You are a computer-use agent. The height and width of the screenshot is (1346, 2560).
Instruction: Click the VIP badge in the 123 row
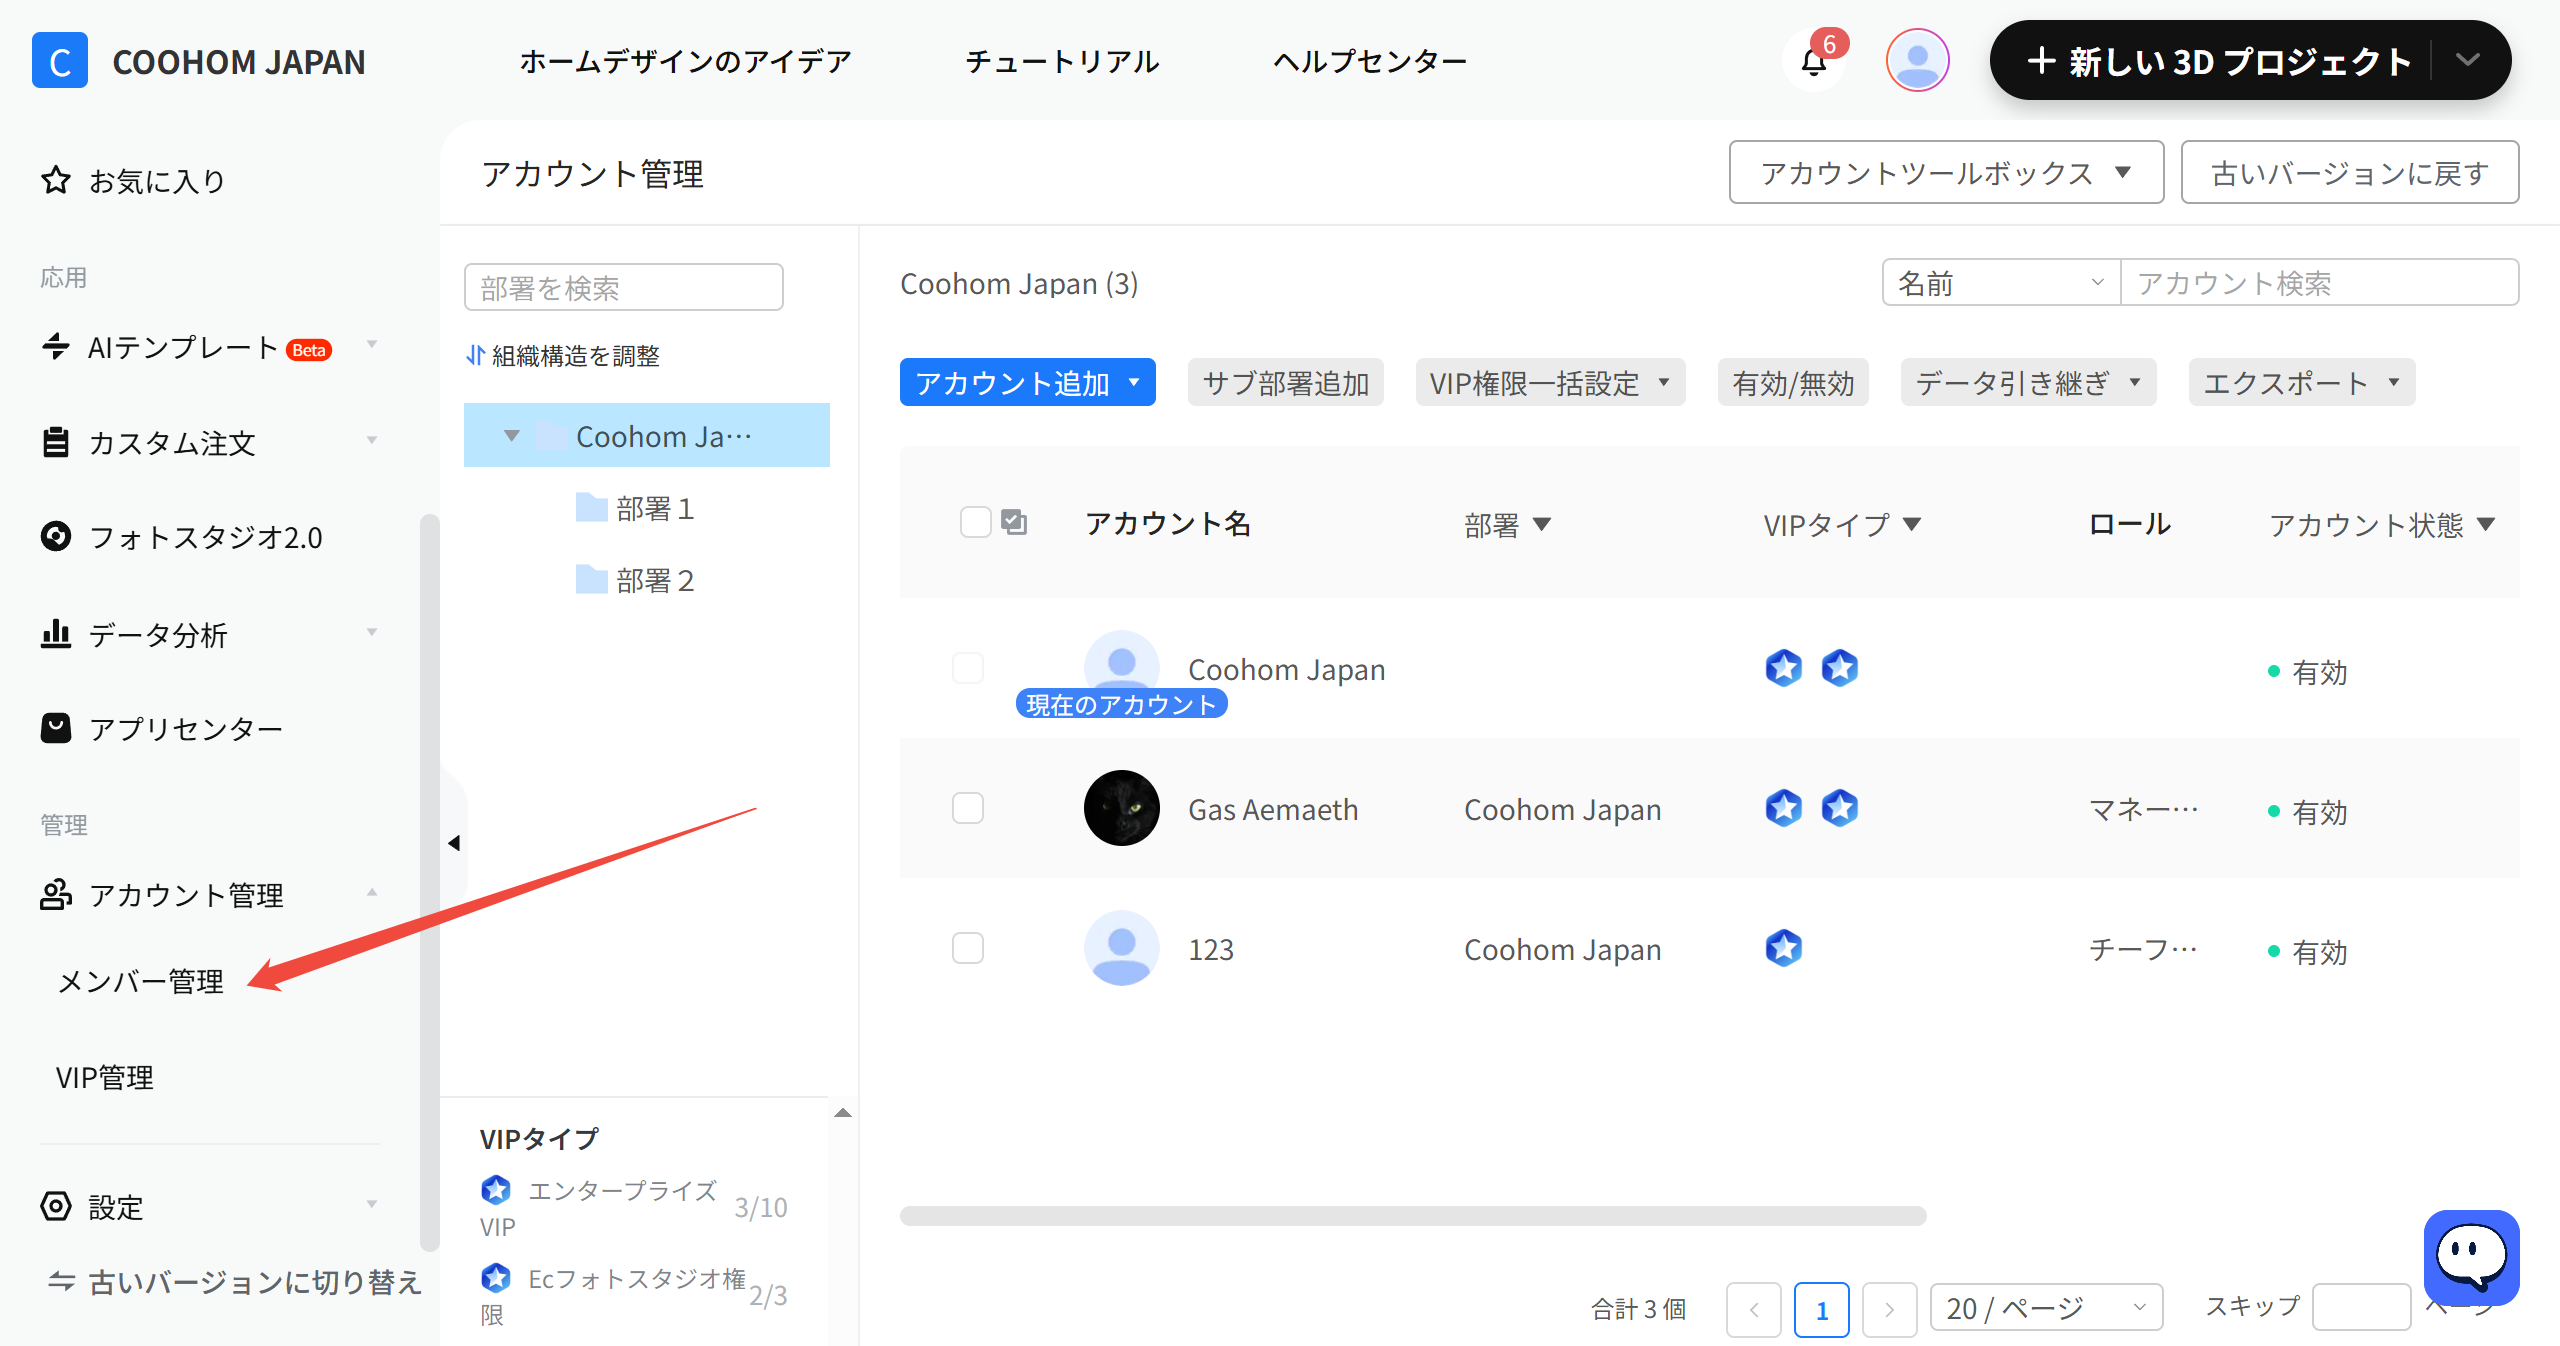pyautogui.click(x=1784, y=948)
